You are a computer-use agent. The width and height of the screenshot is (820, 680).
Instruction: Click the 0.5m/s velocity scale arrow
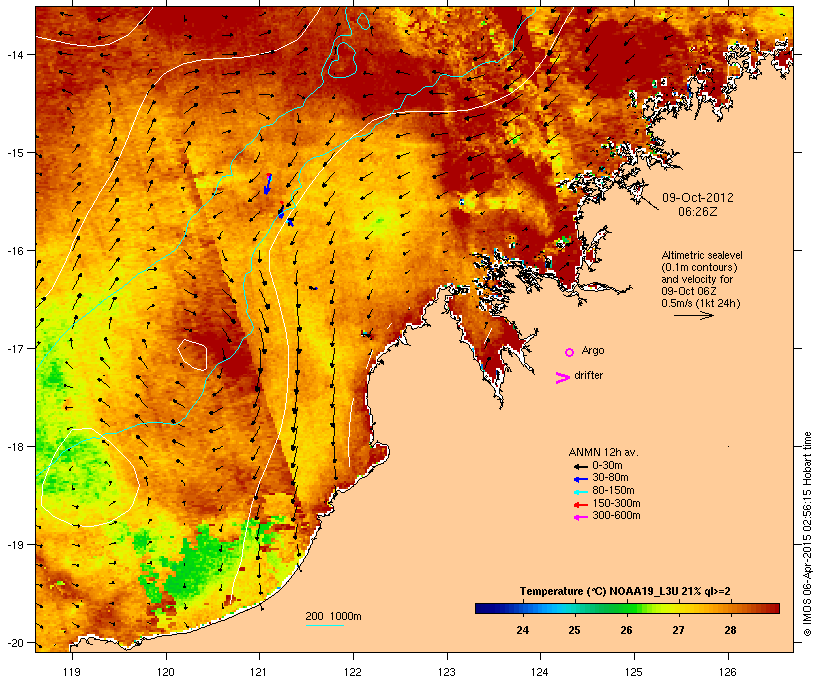[x=693, y=315]
